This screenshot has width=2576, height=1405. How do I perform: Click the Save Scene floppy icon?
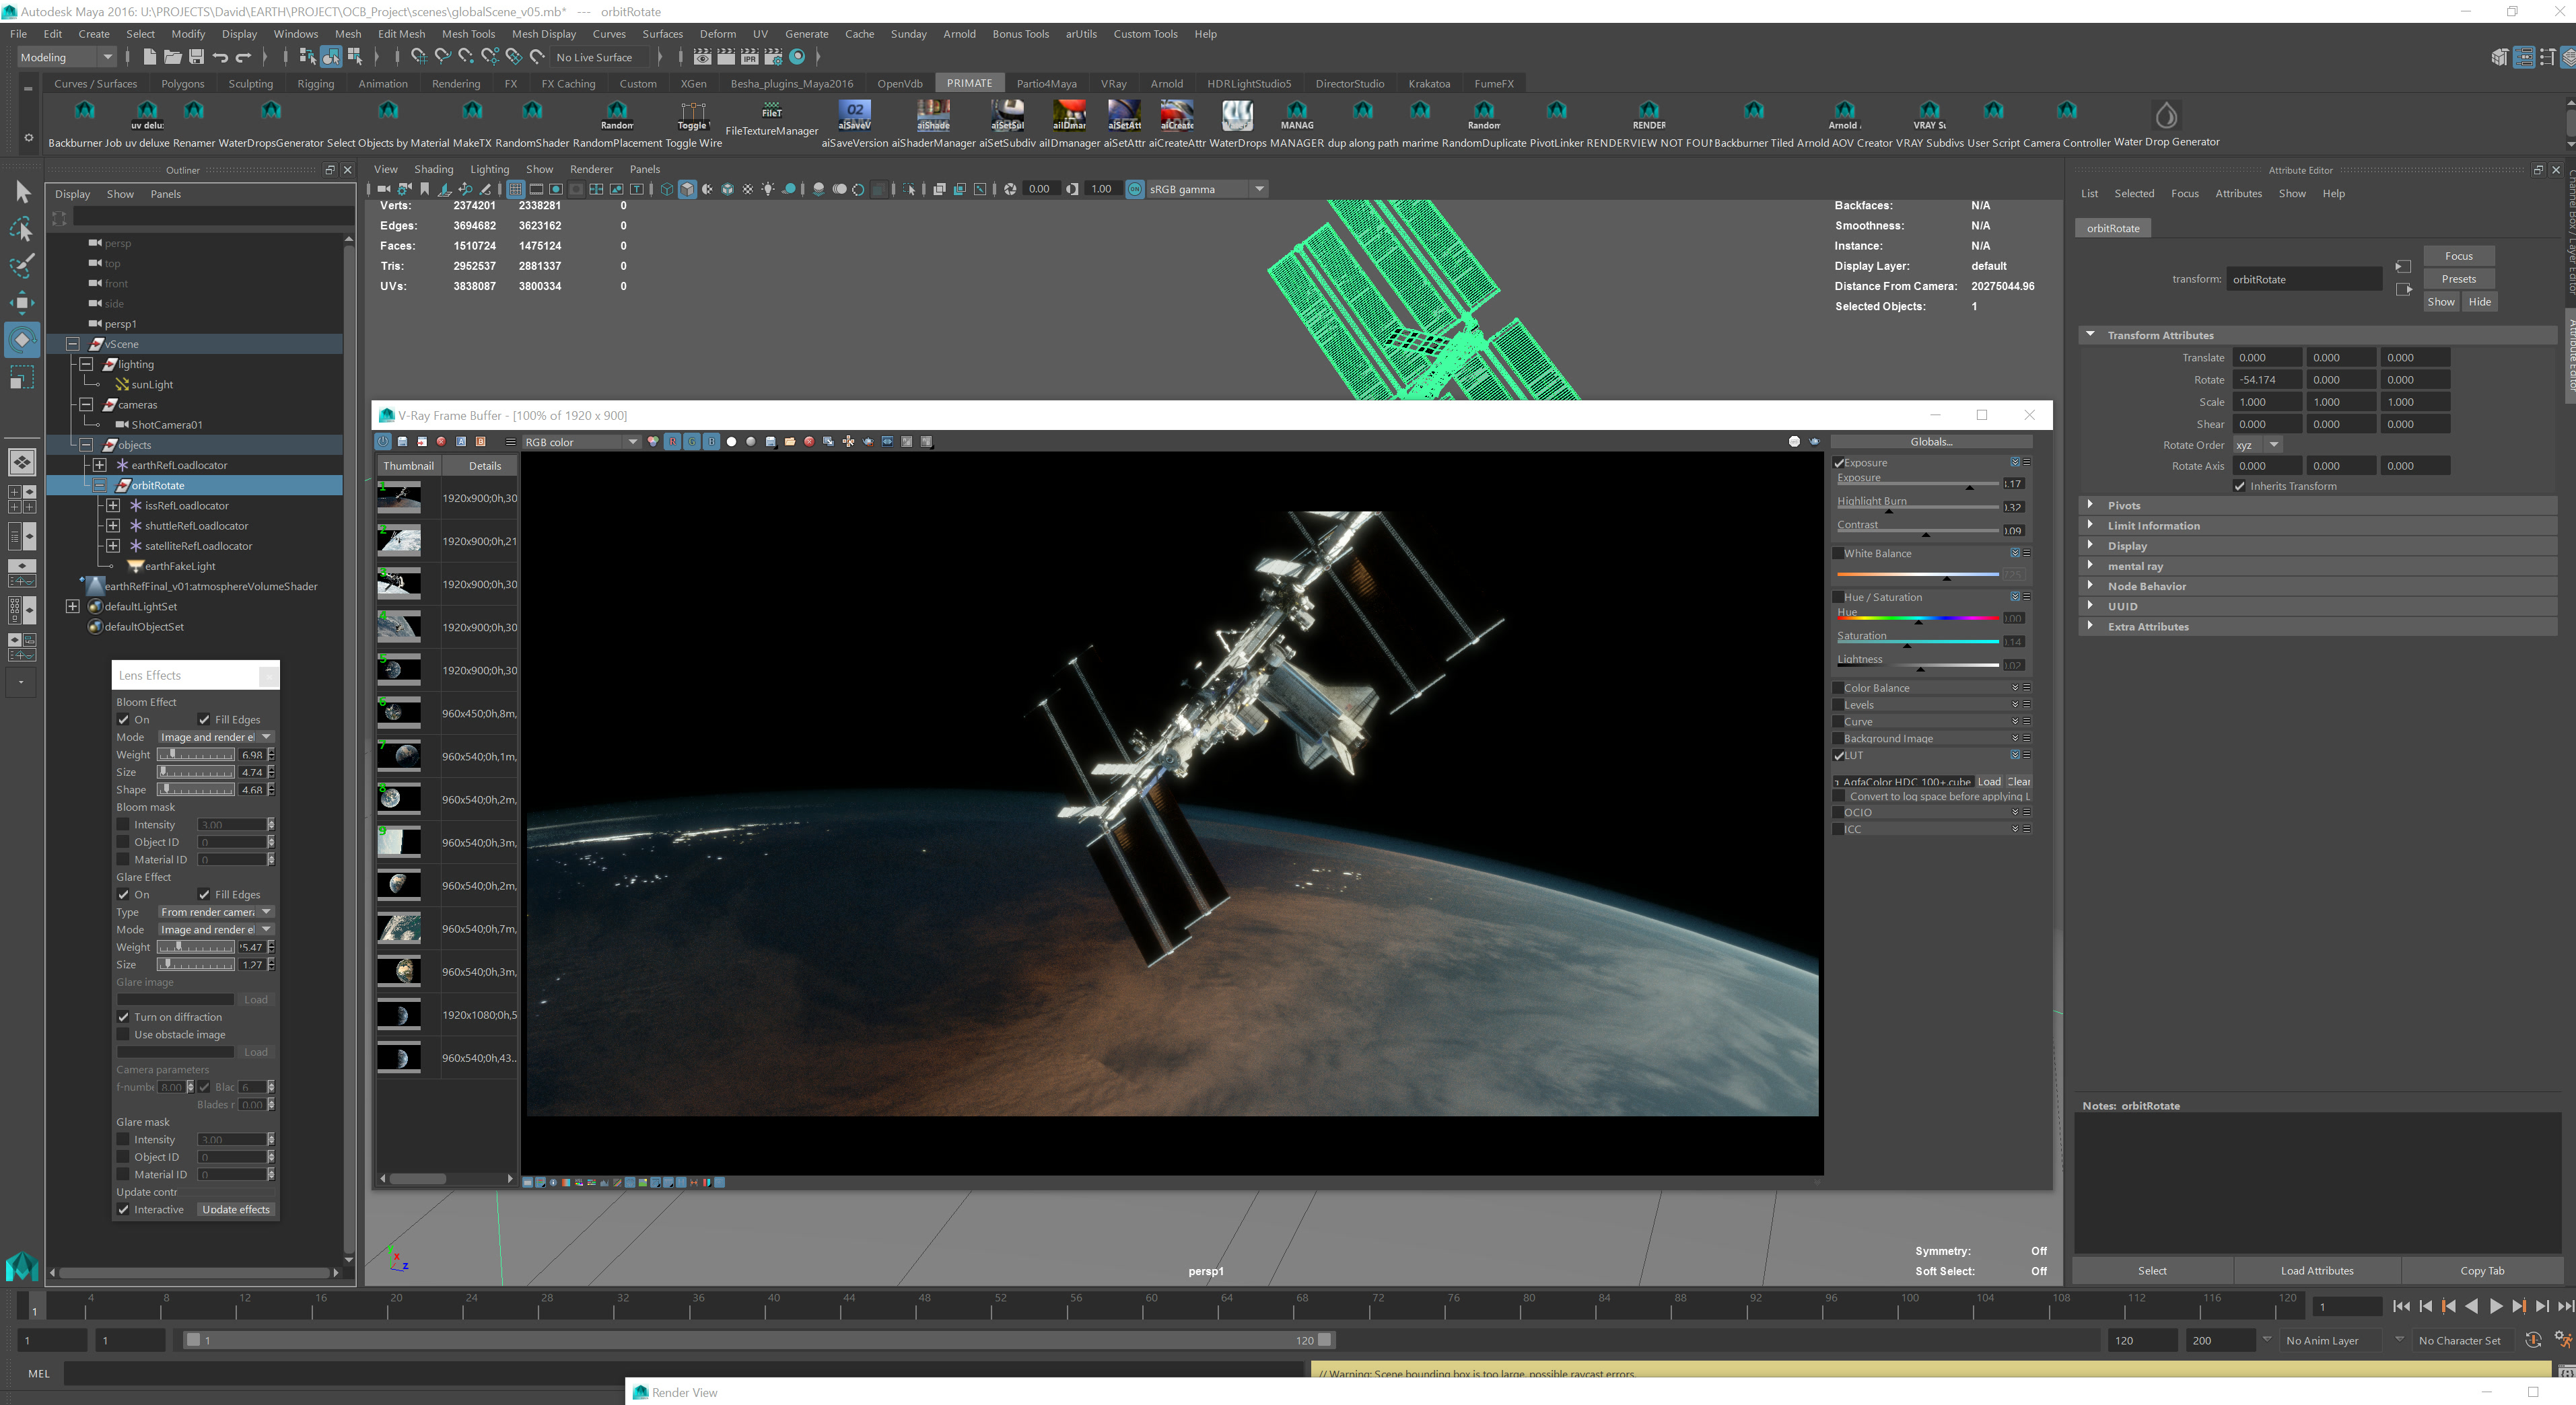pyautogui.click(x=196, y=57)
